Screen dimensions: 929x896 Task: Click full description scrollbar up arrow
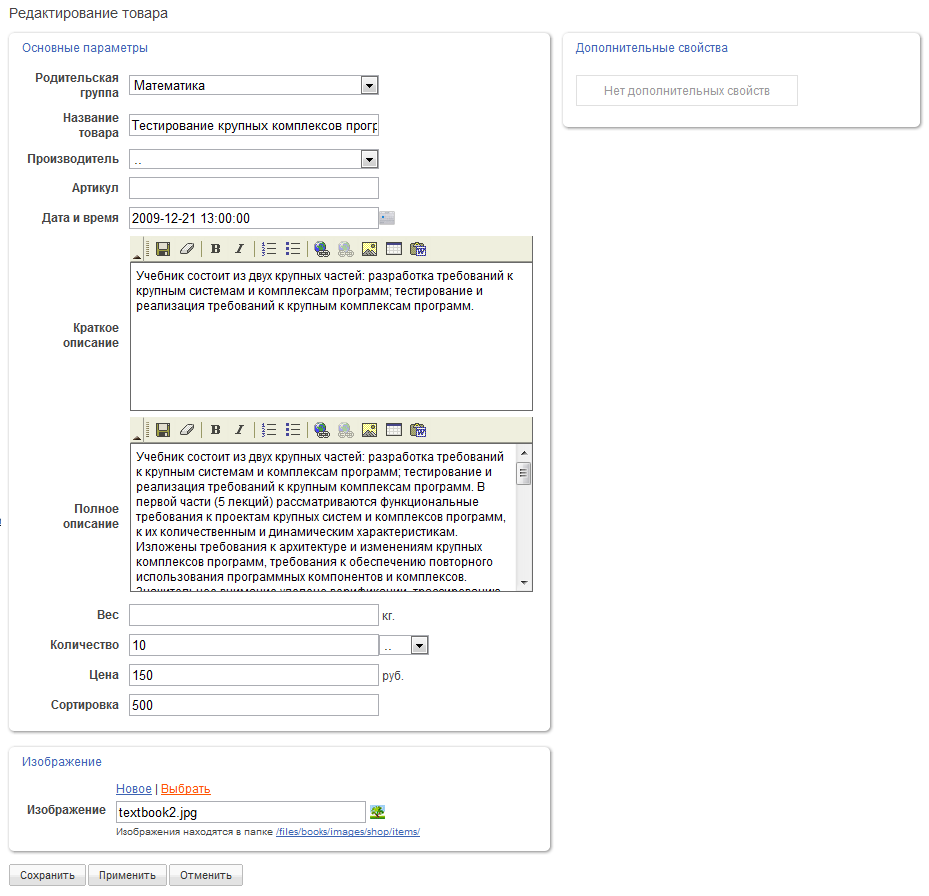[524, 453]
